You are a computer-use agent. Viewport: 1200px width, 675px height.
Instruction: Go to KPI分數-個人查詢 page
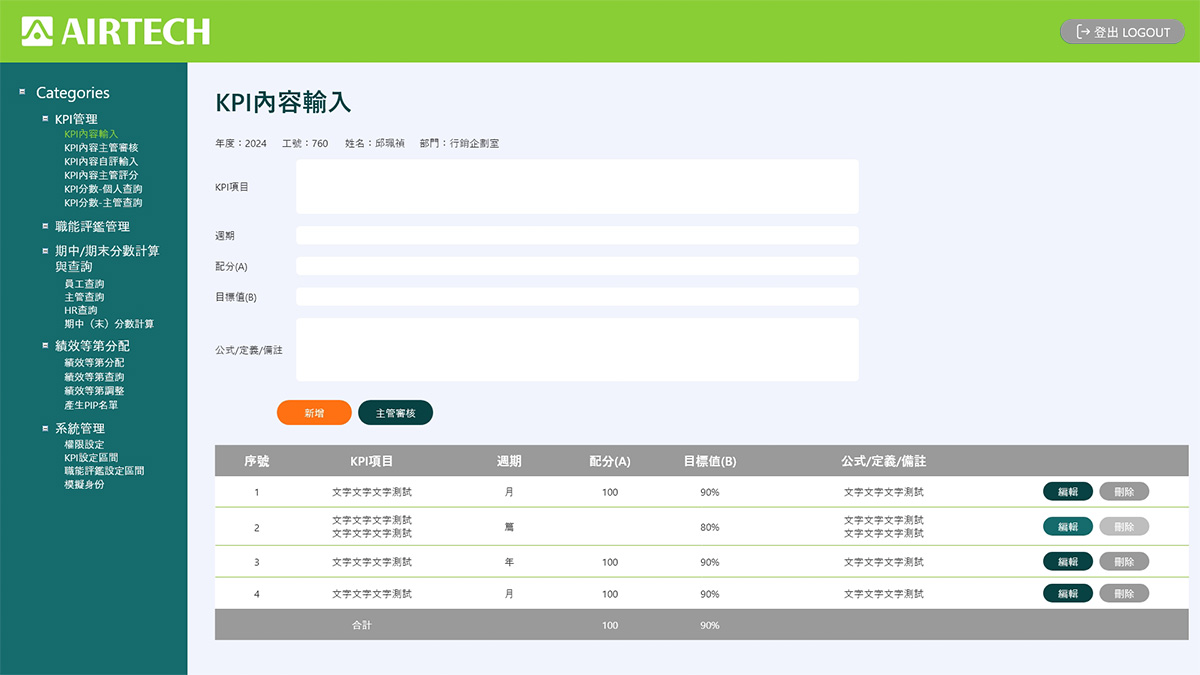[x=103, y=189]
